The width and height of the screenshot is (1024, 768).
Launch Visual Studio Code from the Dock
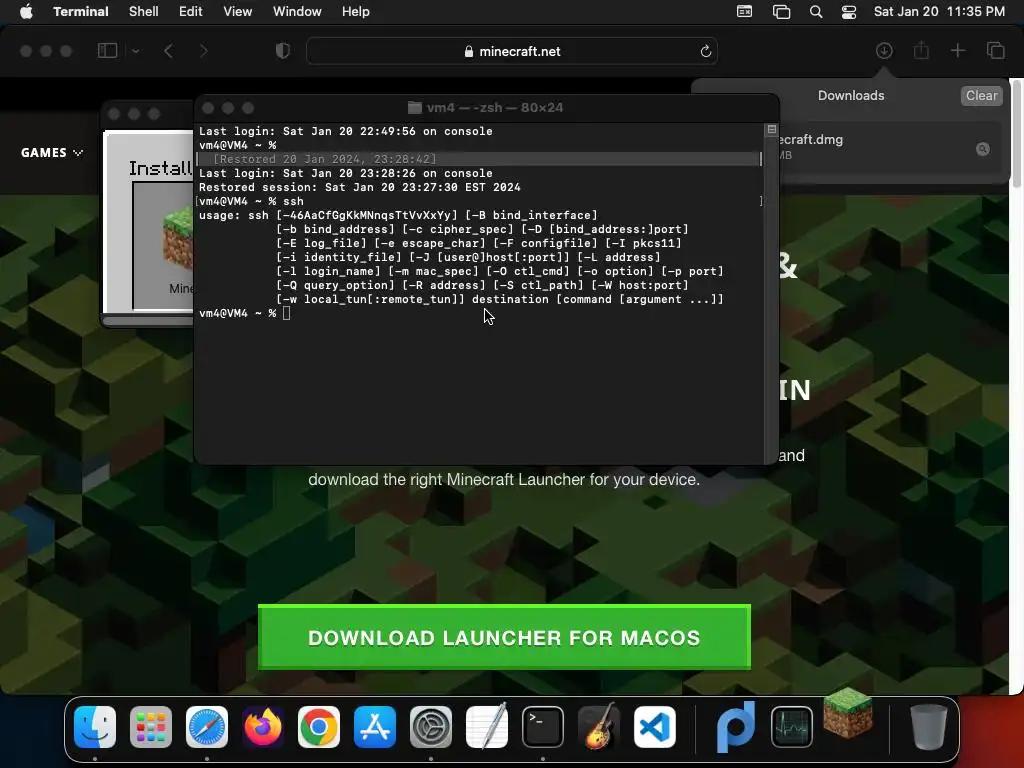[655, 727]
